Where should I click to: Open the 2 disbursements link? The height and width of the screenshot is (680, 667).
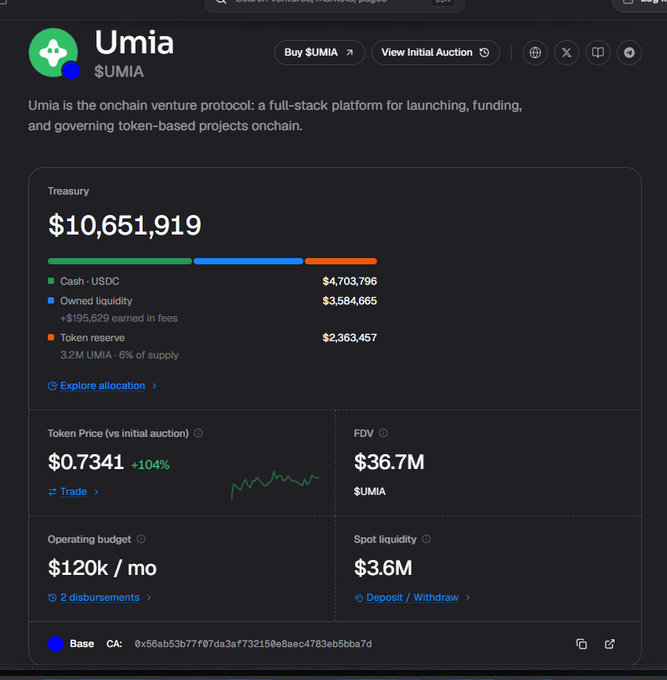(x=100, y=597)
